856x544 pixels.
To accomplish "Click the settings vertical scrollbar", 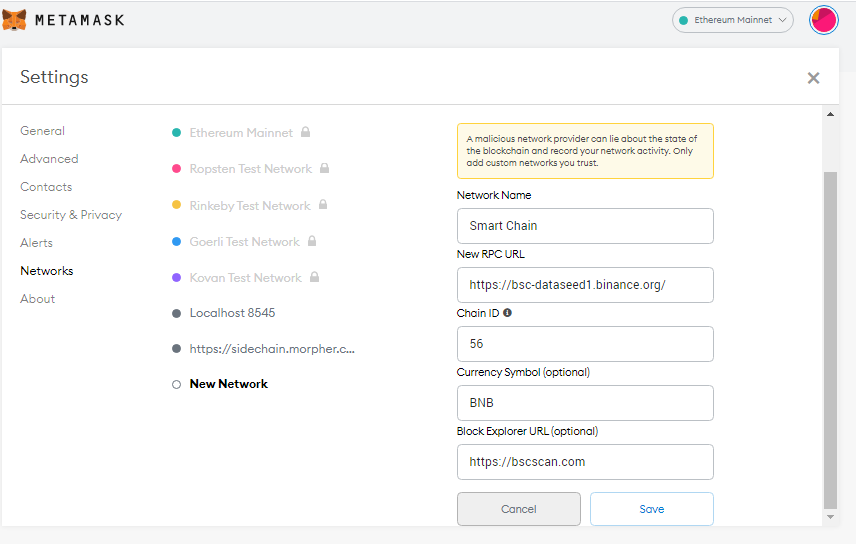I will 829,340.
